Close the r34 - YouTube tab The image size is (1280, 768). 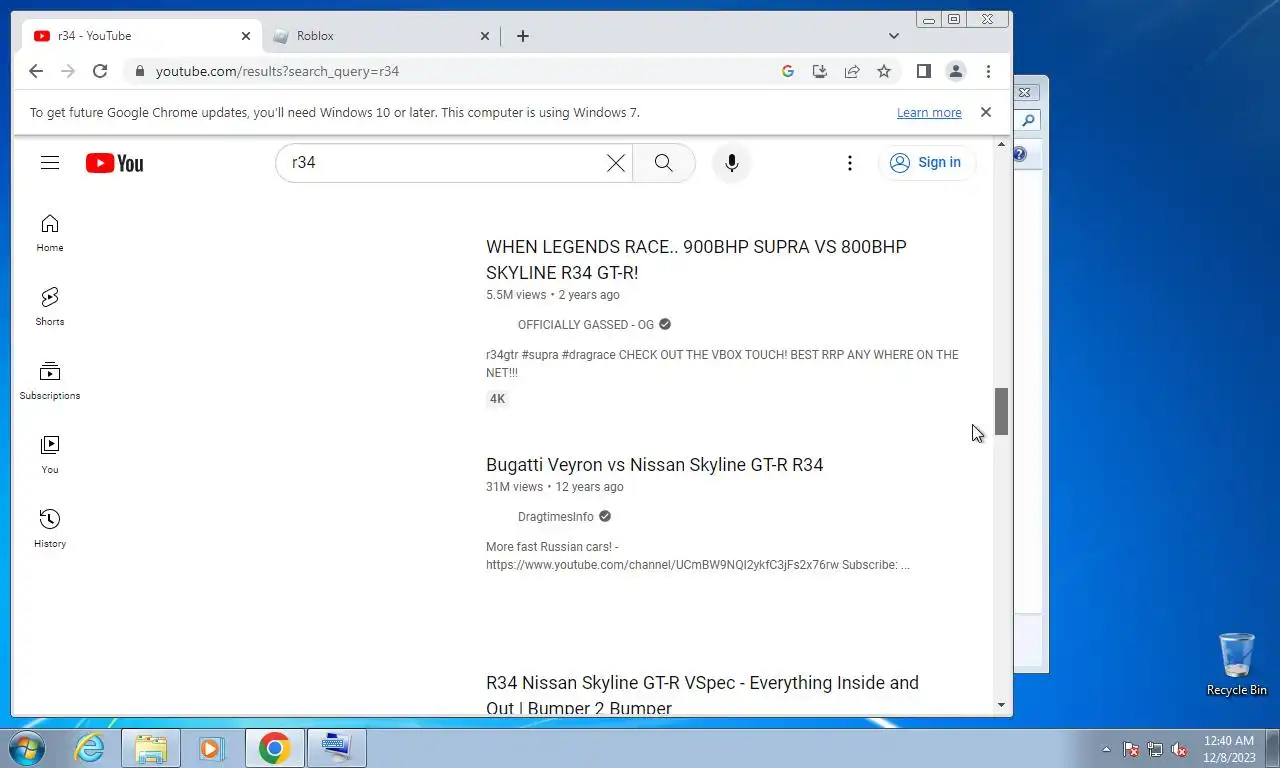246,36
